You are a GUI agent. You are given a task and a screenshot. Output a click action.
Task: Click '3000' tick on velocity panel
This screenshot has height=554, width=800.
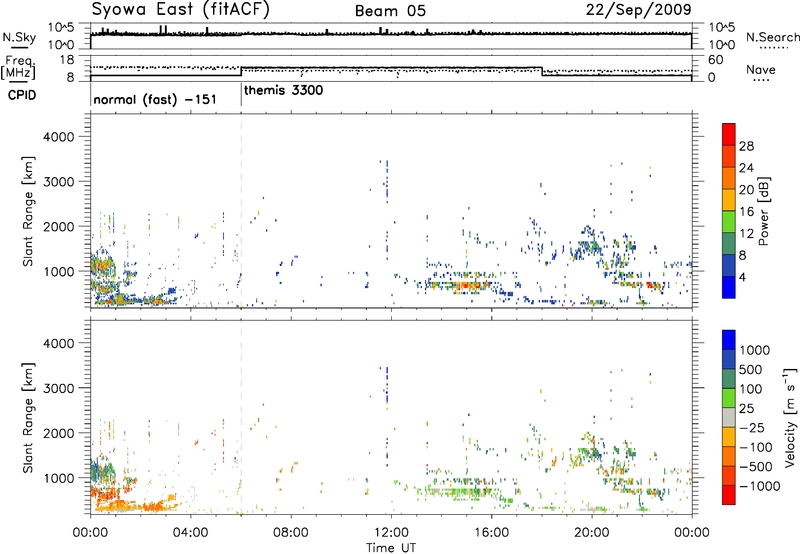tap(59, 388)
